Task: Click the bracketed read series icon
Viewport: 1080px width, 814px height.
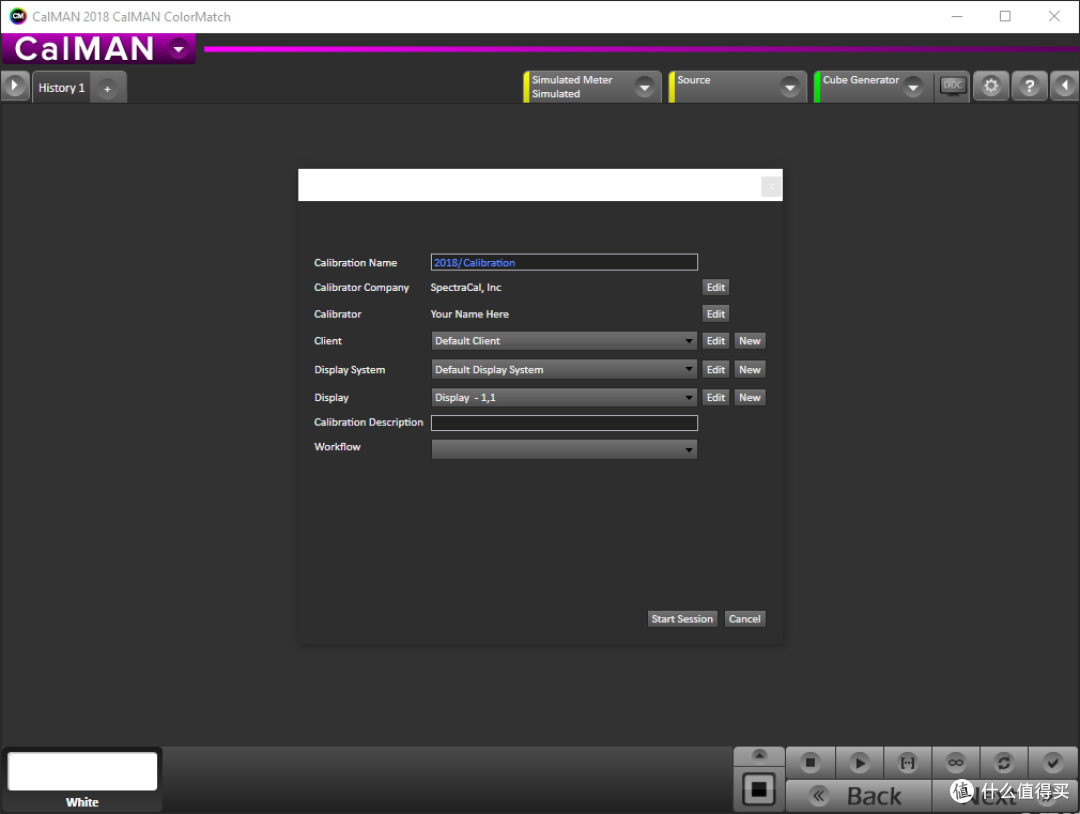Action: click(907, 763)
